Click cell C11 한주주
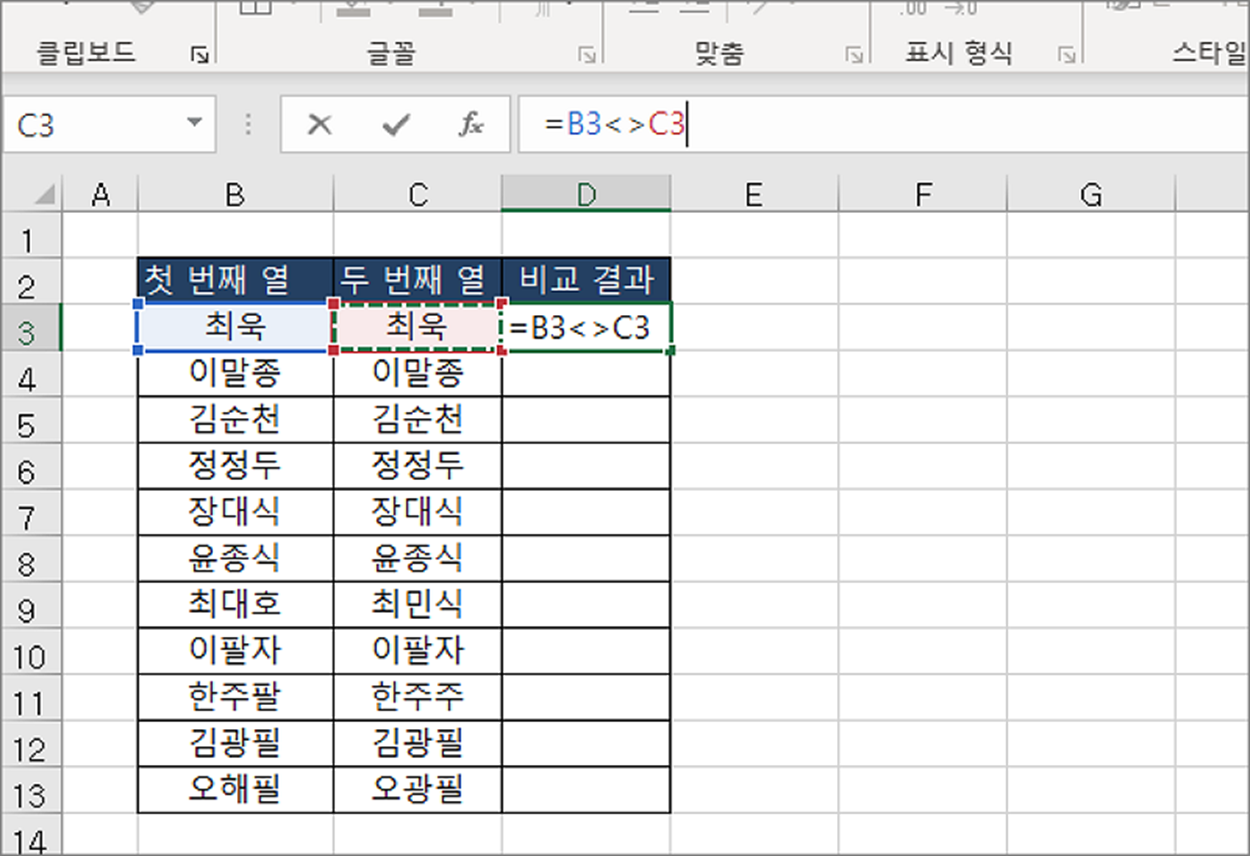 (x=418, y=698)
